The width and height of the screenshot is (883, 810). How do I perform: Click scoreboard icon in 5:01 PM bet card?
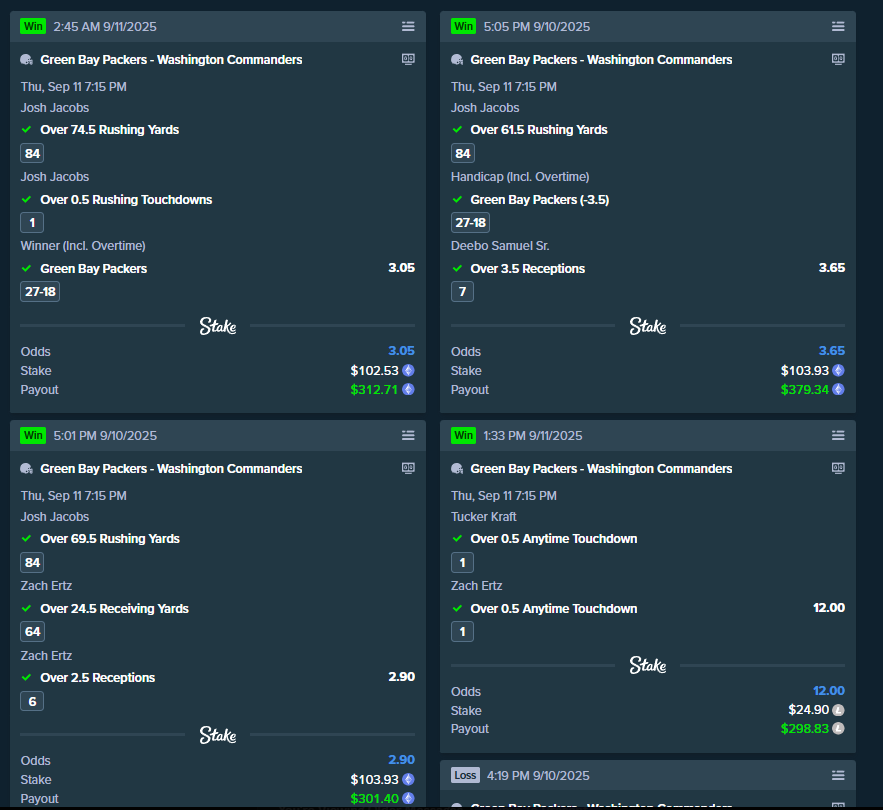click(408, 468)
